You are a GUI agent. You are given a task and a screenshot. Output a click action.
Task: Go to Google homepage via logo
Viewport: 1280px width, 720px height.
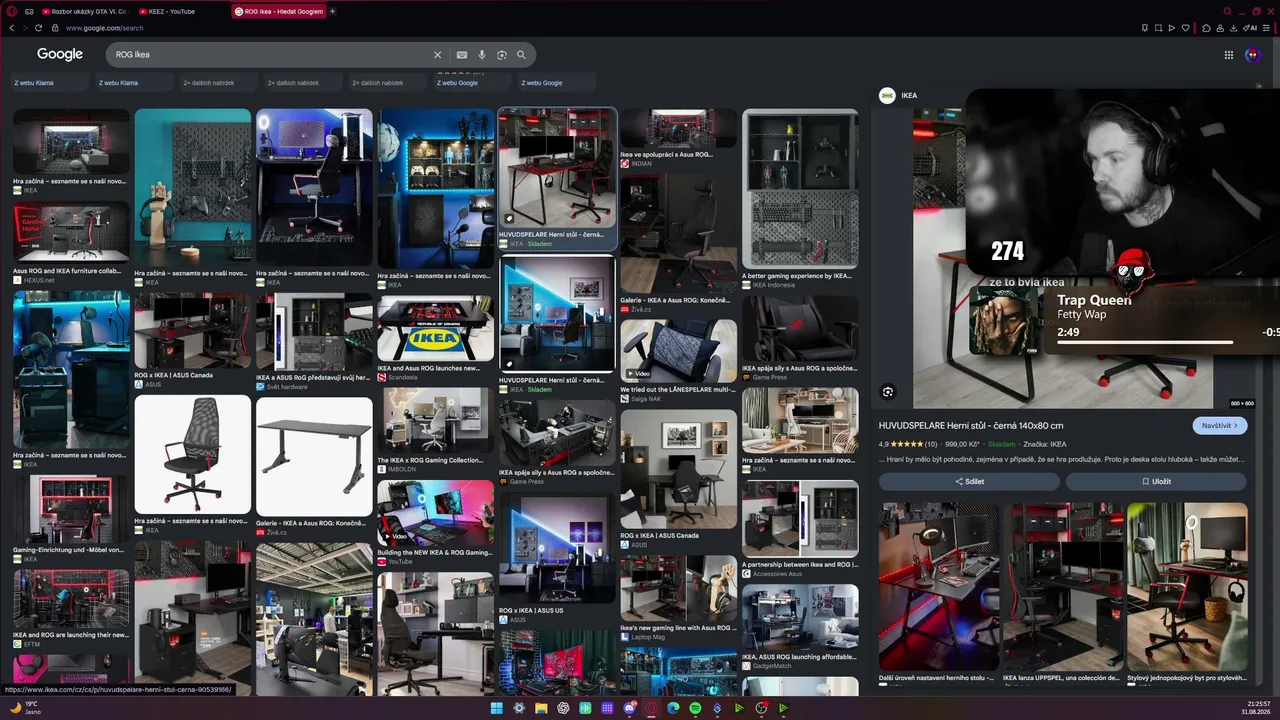(60, 54)
